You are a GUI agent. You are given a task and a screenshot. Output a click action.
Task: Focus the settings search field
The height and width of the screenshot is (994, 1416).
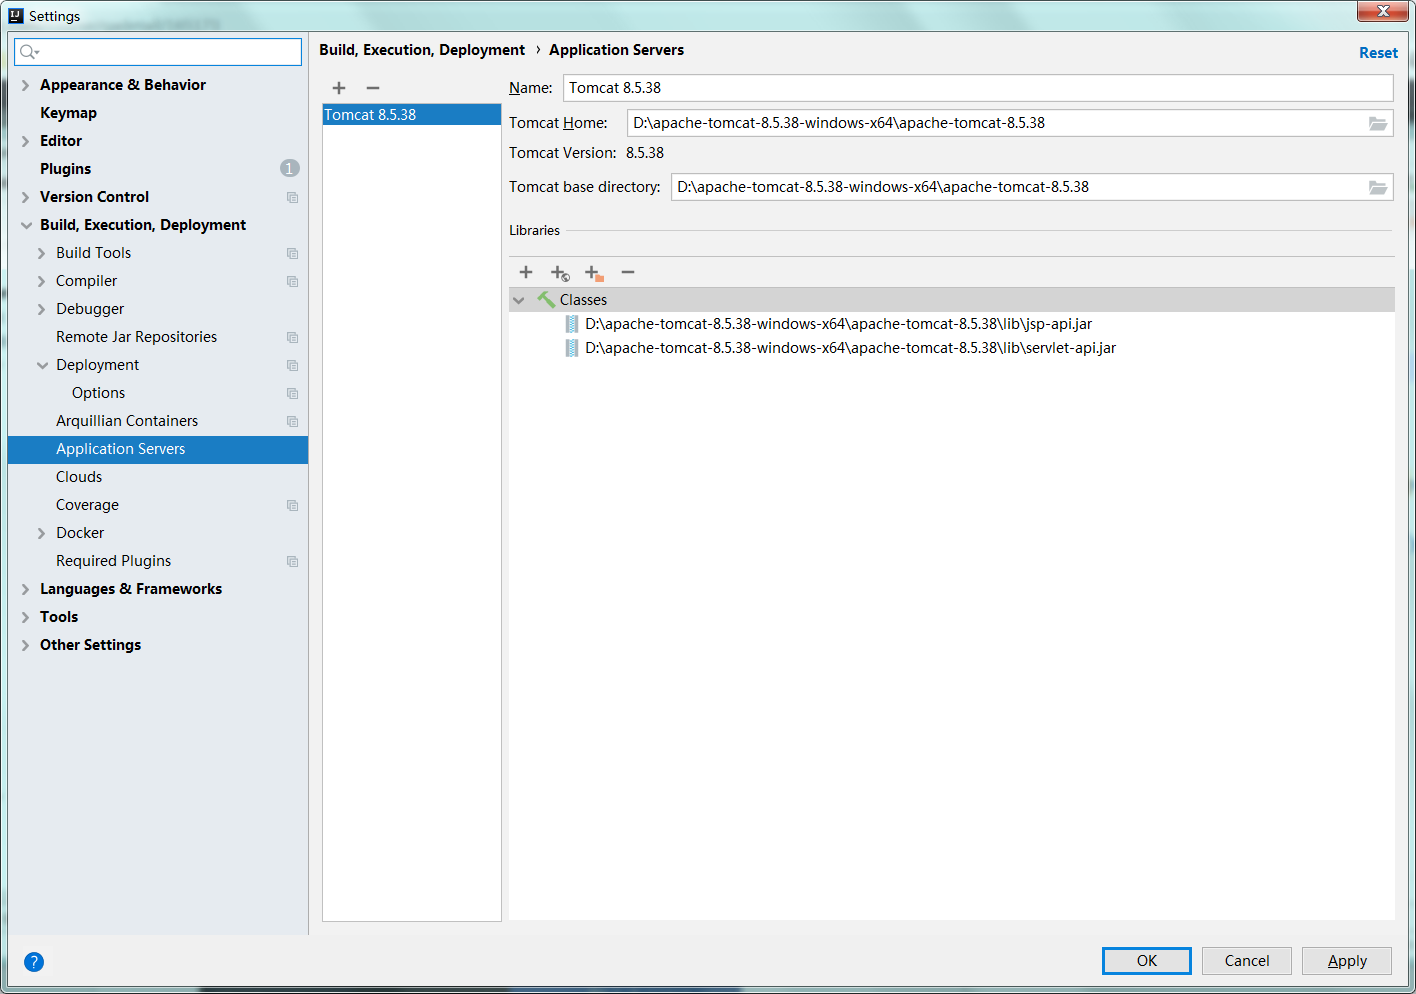[x=158, y=52]
